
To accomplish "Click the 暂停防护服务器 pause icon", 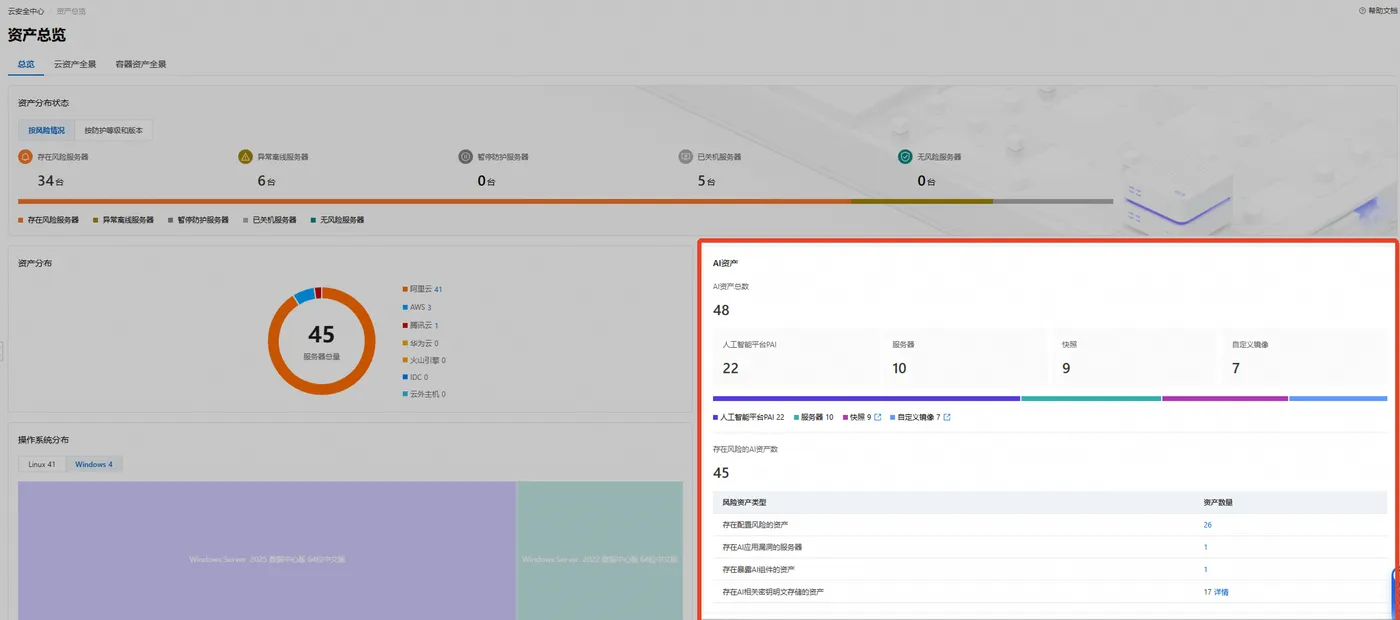I will 465,157.
